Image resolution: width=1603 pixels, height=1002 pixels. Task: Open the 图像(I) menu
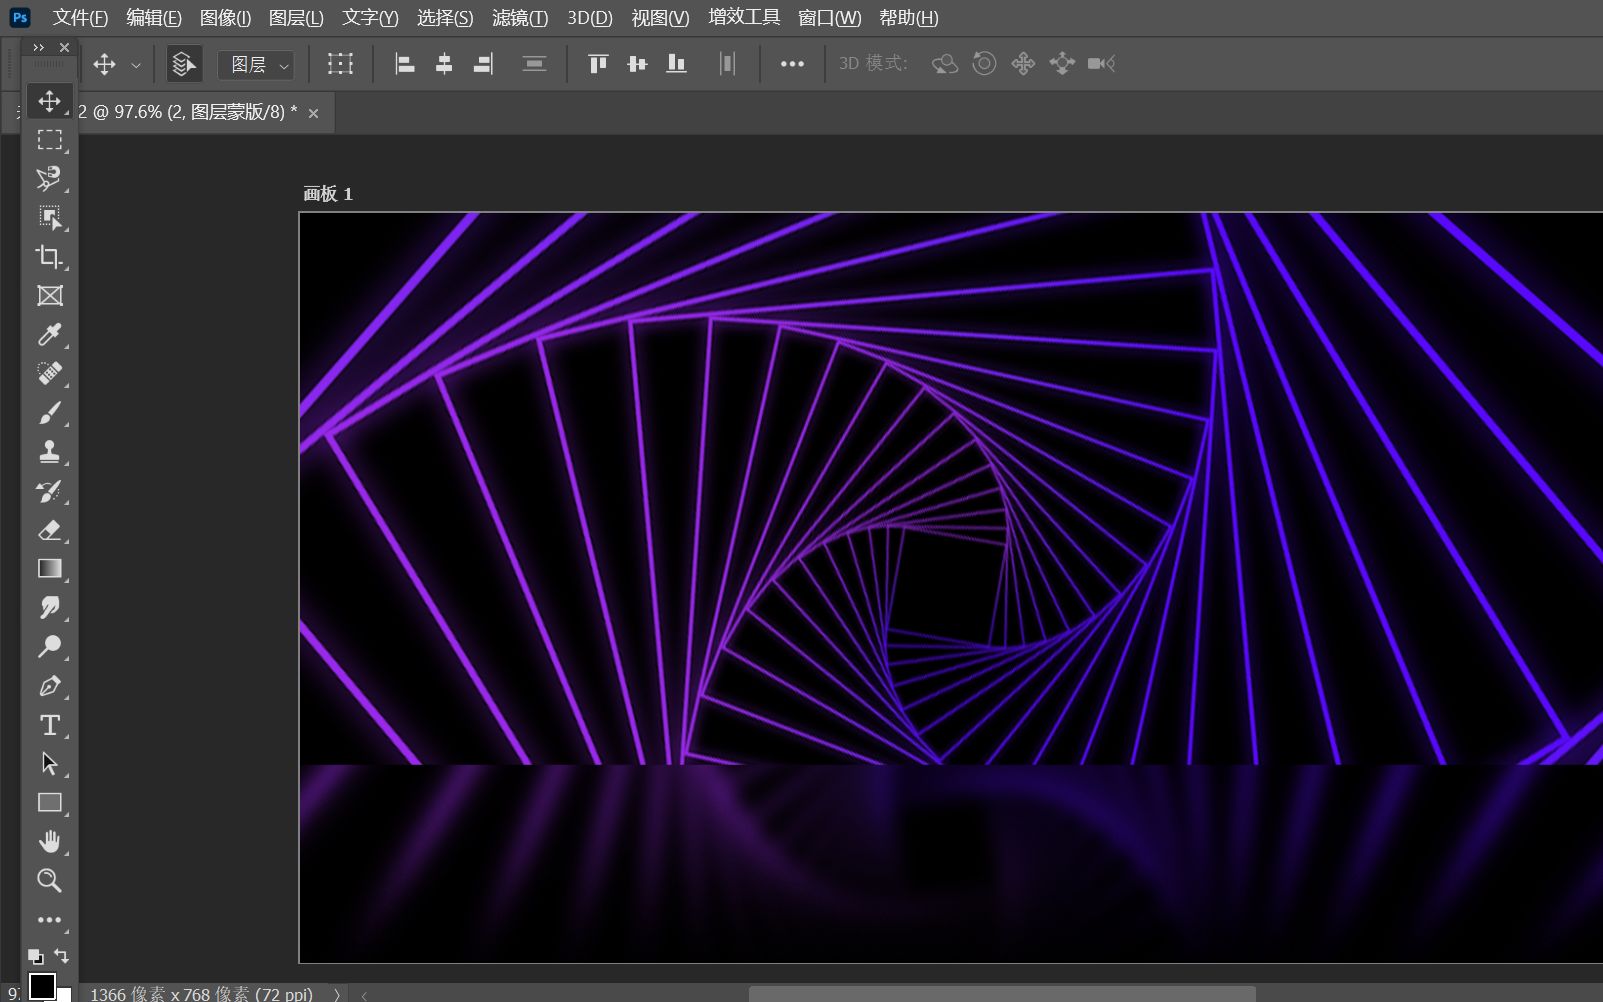point(225,18)
